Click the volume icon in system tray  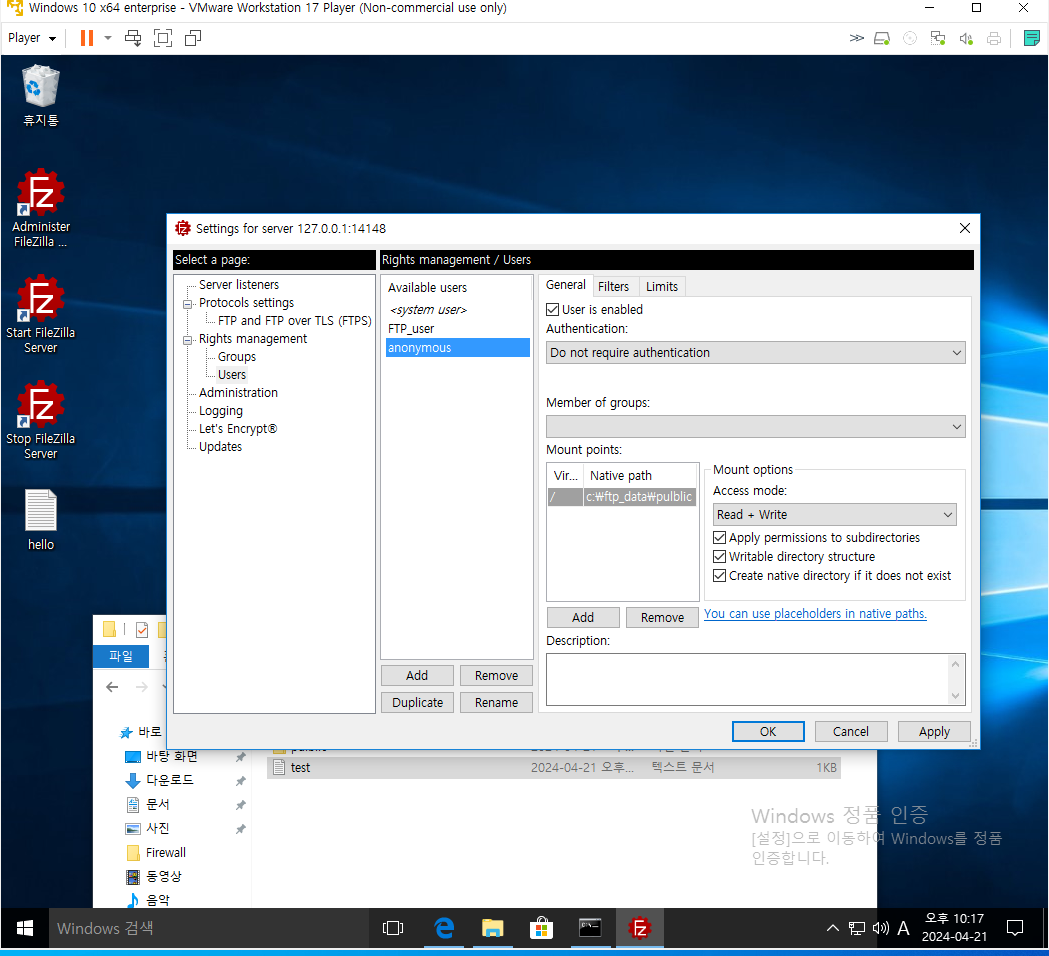pyautogui.click(x=880, y=928)
